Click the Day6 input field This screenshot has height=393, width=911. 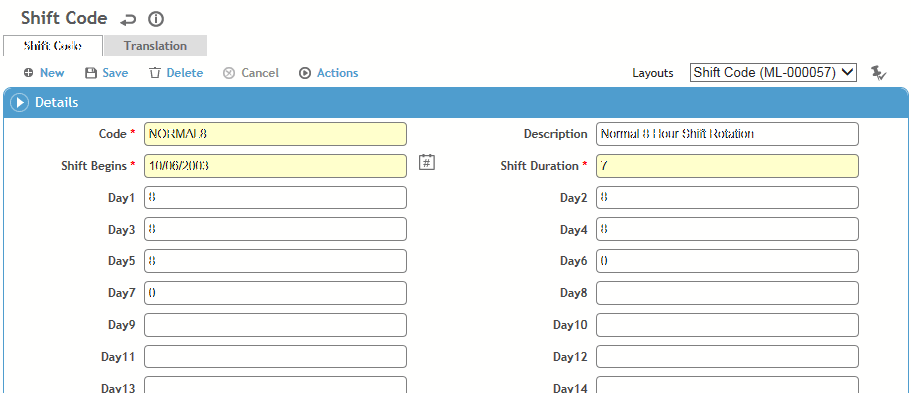pos(727,261)
